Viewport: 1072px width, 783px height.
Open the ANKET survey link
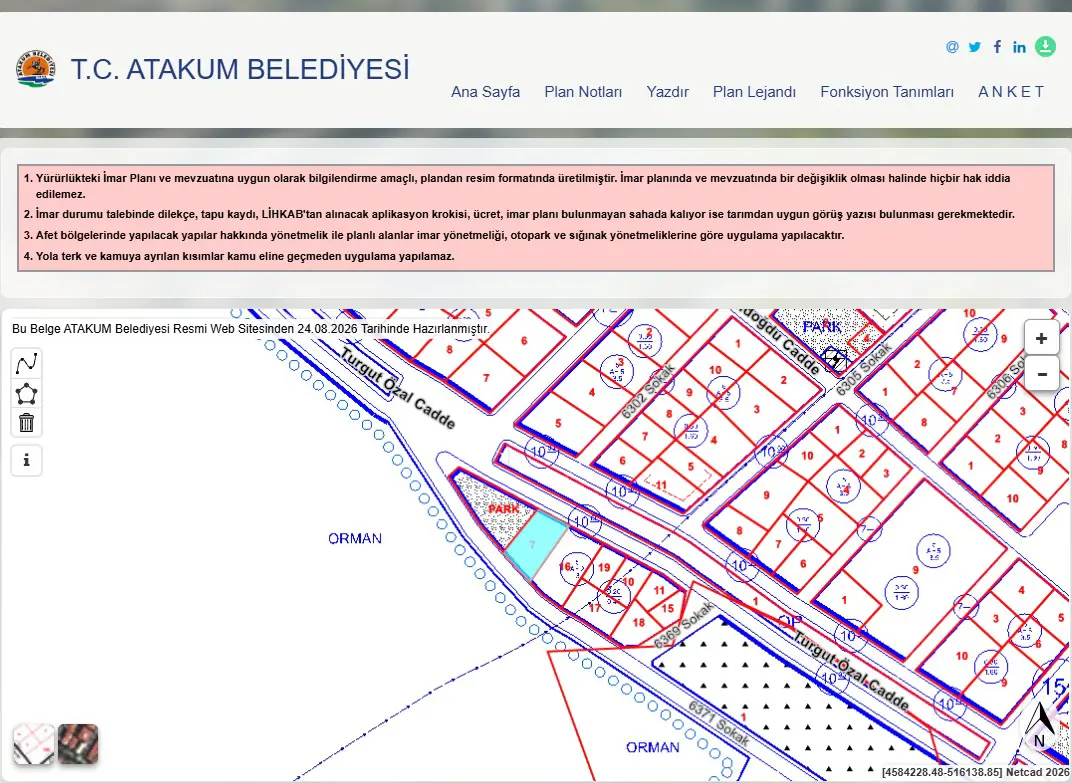coord(1010,92)
